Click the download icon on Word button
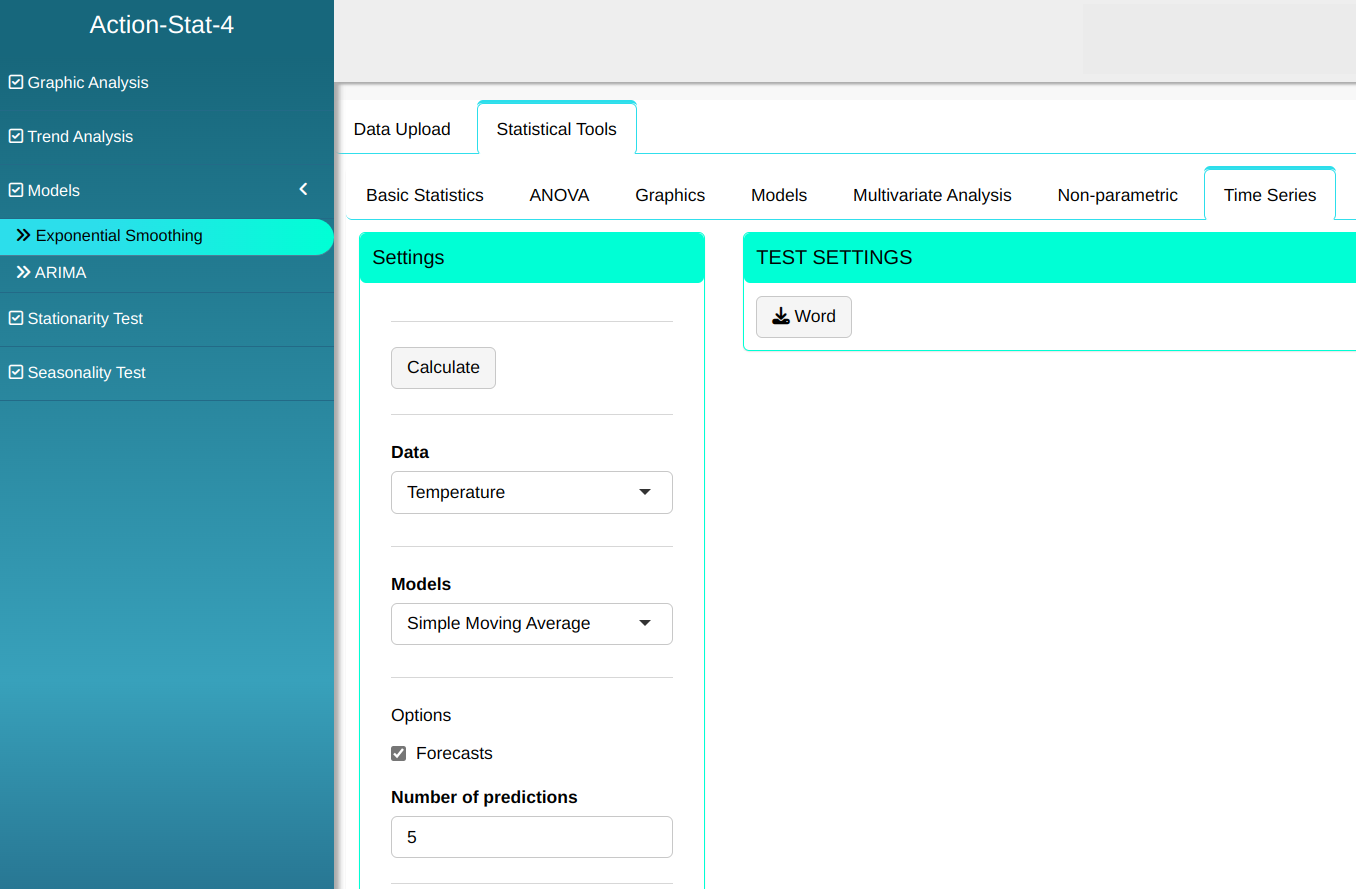Screen dimensions: 1356x889 point(781,317)
